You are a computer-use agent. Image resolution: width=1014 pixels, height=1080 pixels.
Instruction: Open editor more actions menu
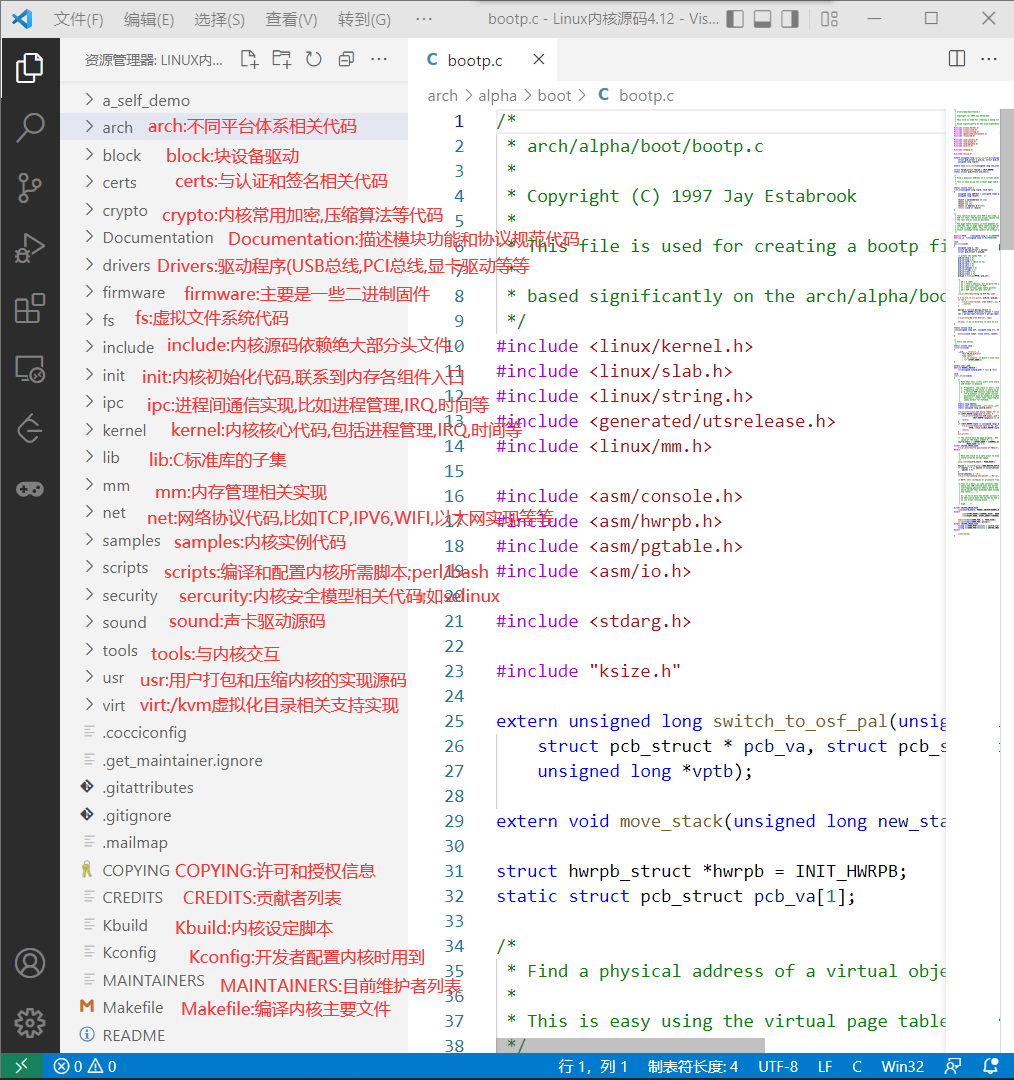[989, 59]
